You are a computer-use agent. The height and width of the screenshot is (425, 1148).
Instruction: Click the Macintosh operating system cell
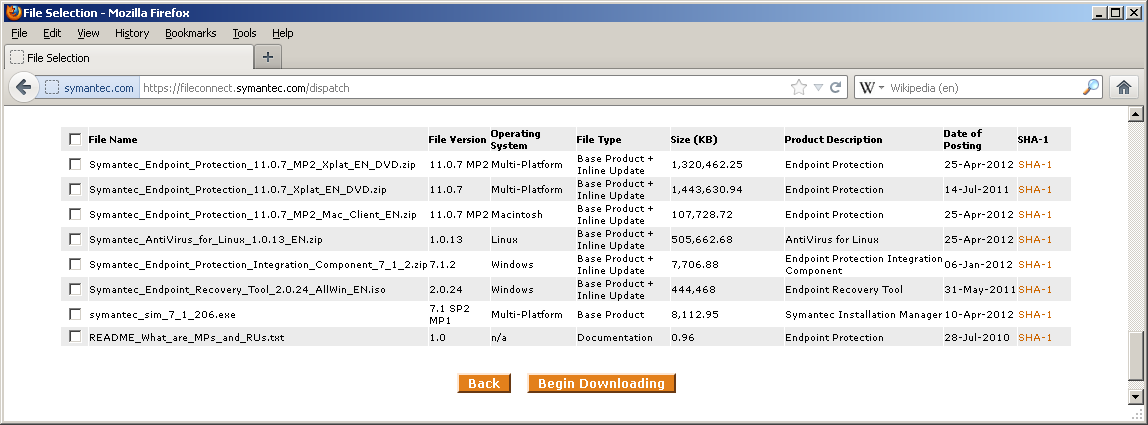pos(517,215)
